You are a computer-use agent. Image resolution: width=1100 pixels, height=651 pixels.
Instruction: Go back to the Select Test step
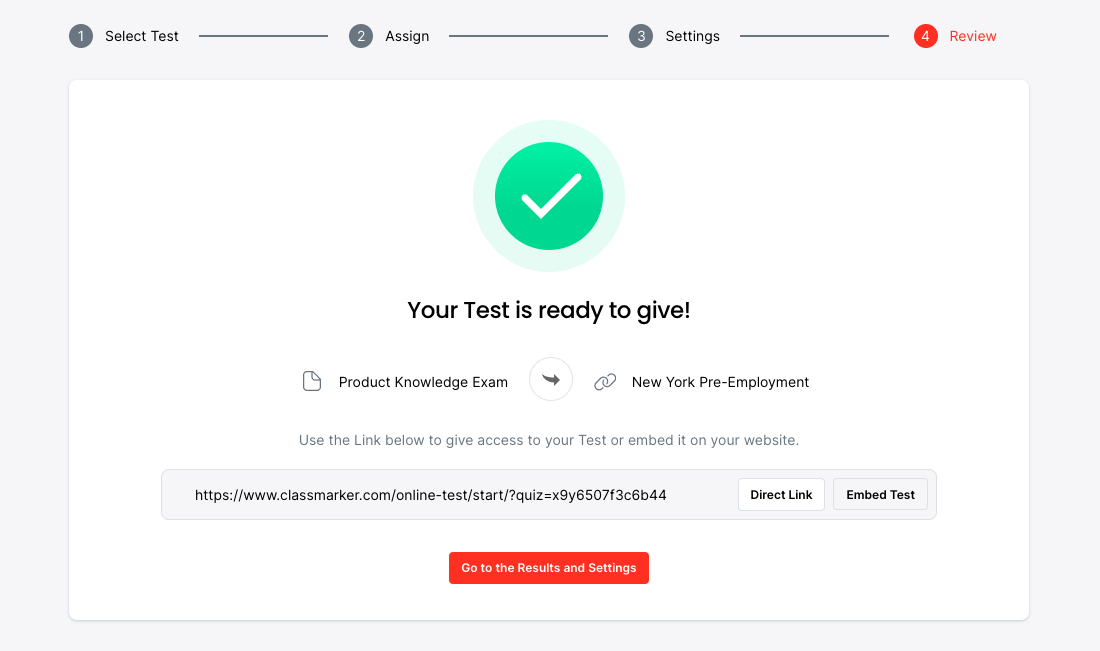(x=142, y=36)
